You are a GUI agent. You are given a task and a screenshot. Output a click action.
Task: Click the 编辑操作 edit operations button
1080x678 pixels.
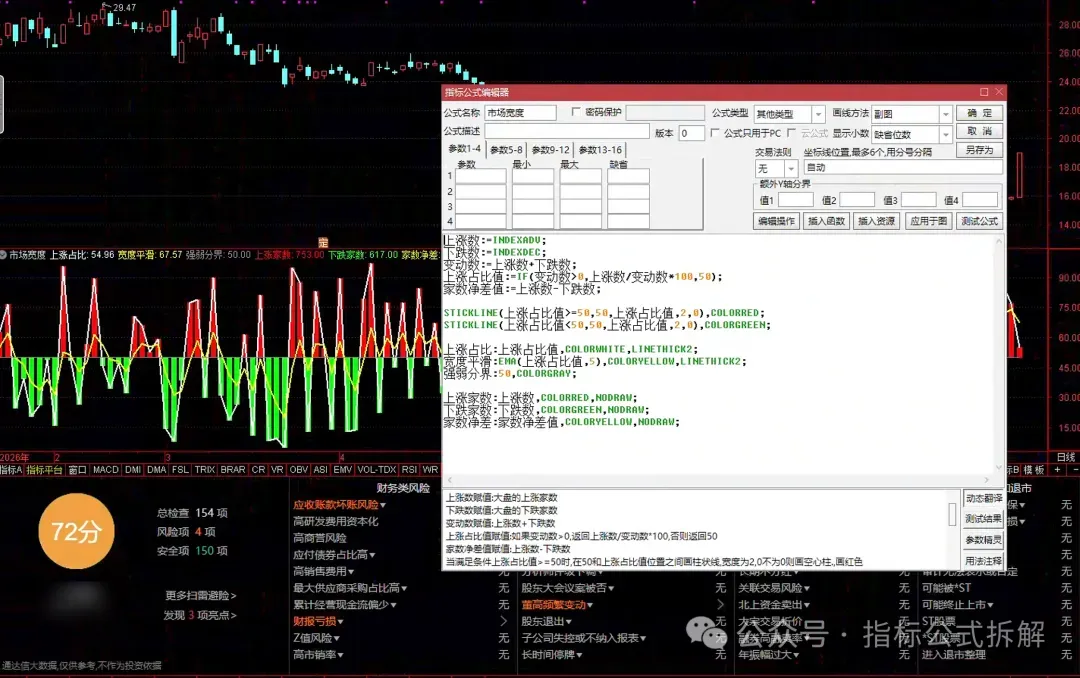click(776, 221)
